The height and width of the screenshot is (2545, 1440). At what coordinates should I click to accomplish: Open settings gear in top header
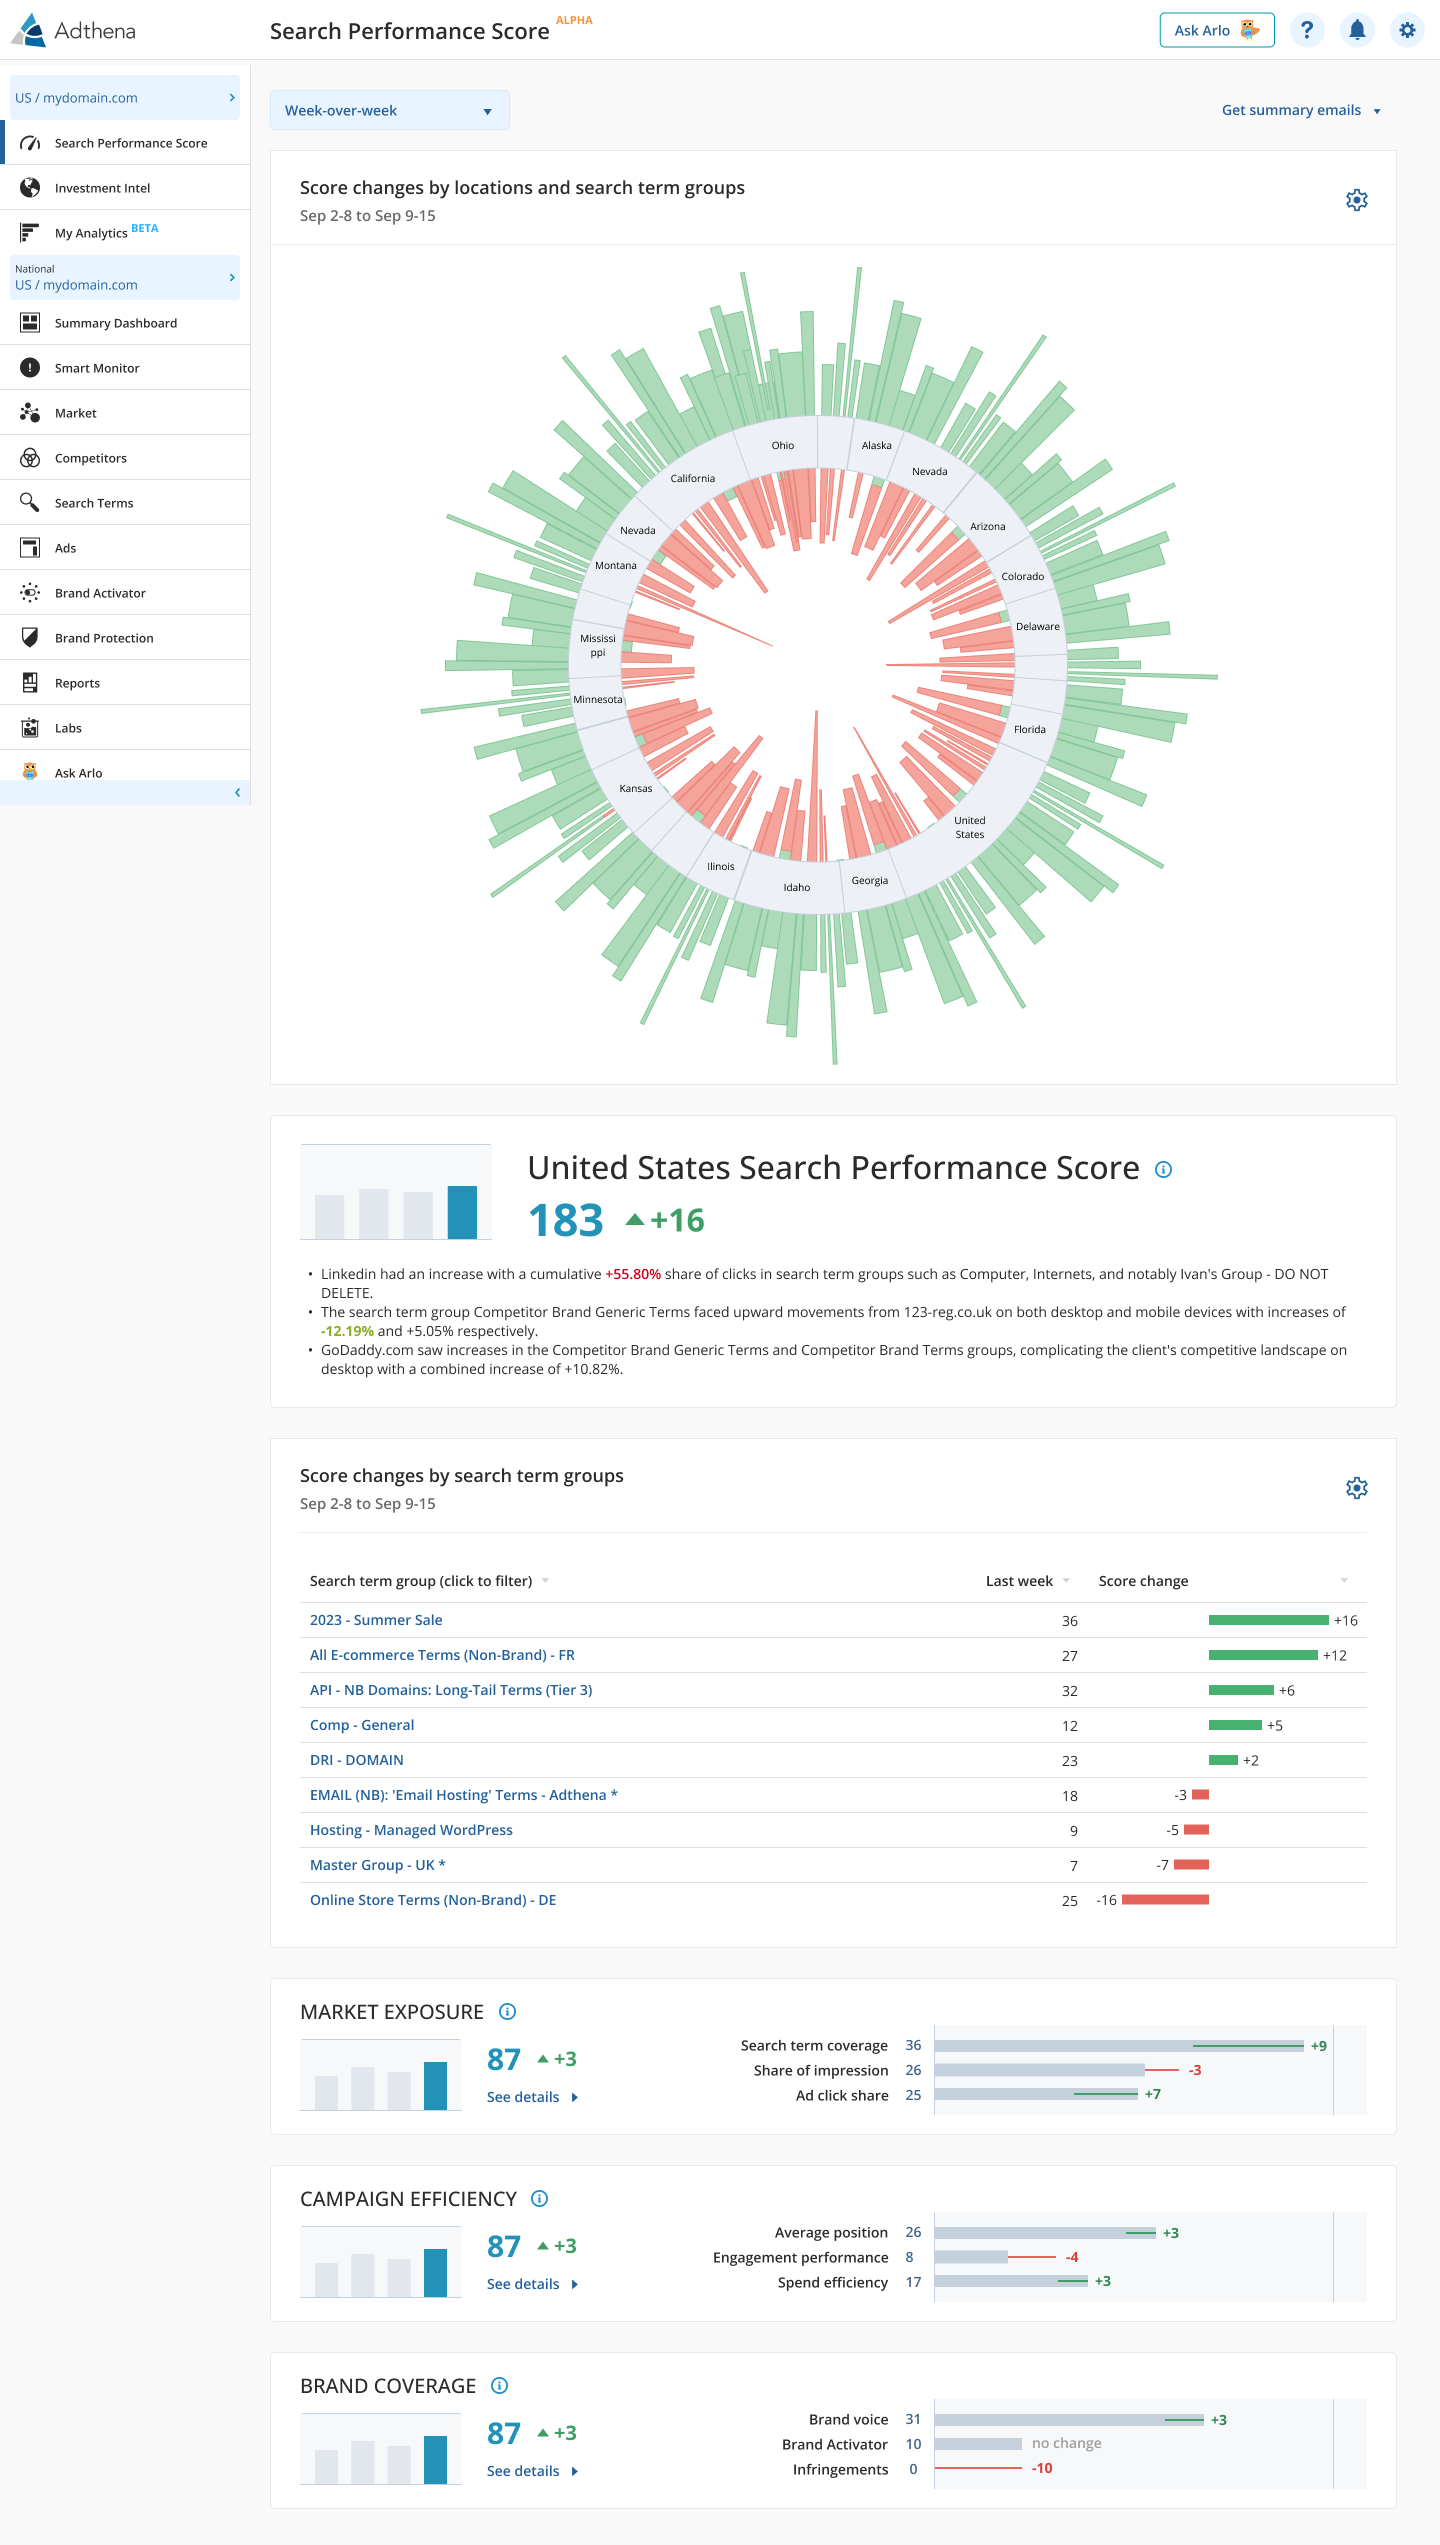1407,30
